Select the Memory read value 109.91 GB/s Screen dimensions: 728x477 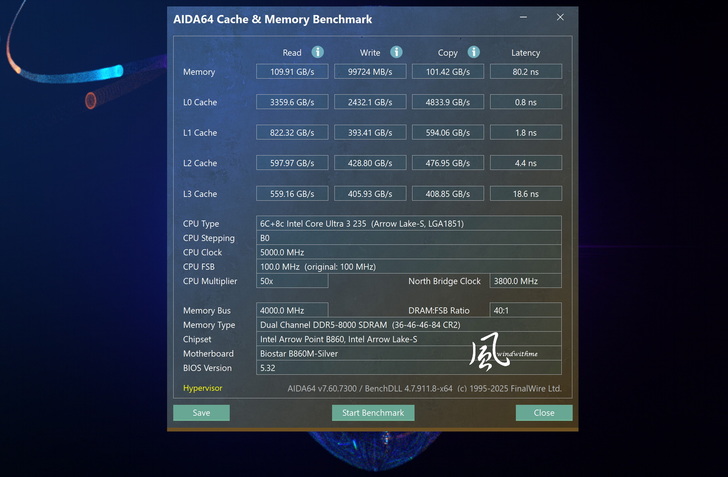coord(292,72)
